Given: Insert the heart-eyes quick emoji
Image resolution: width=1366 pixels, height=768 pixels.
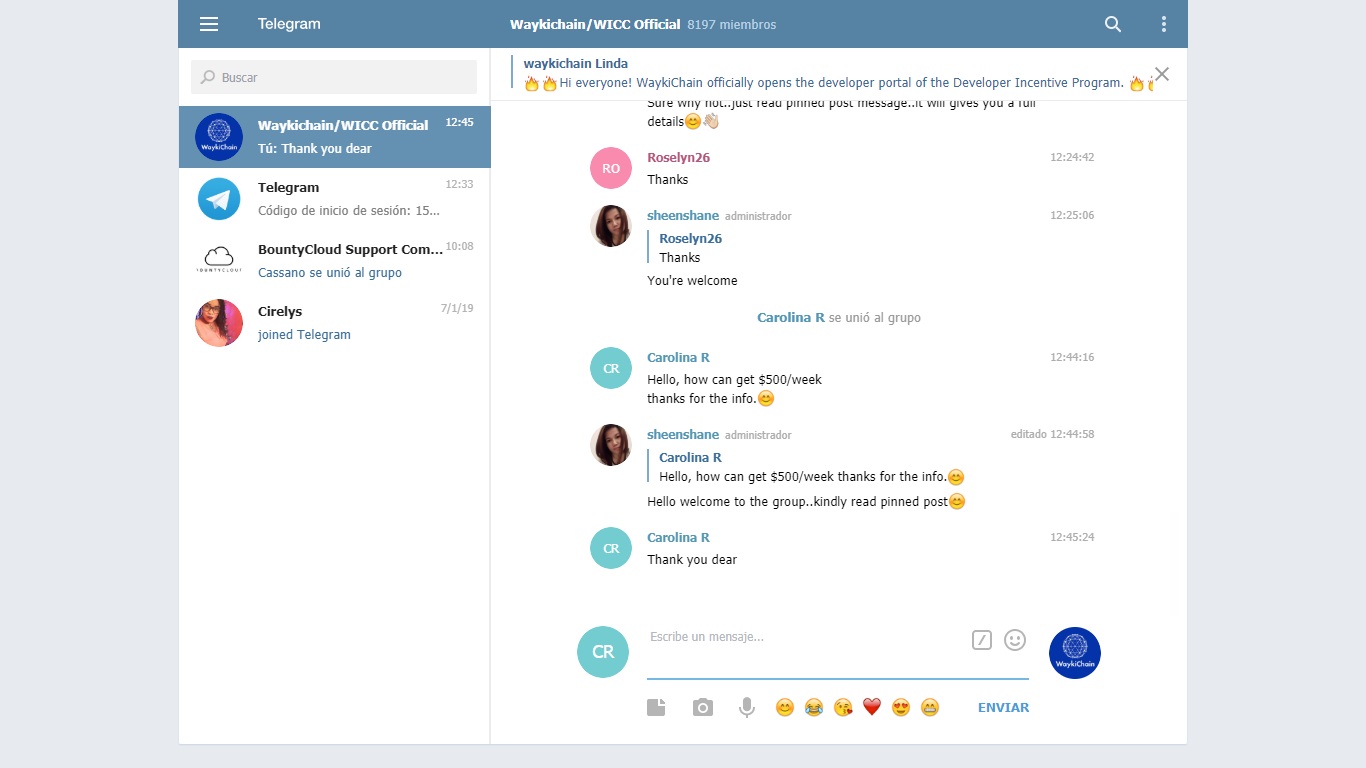Looking at the screenshot, I should (901, 708).
